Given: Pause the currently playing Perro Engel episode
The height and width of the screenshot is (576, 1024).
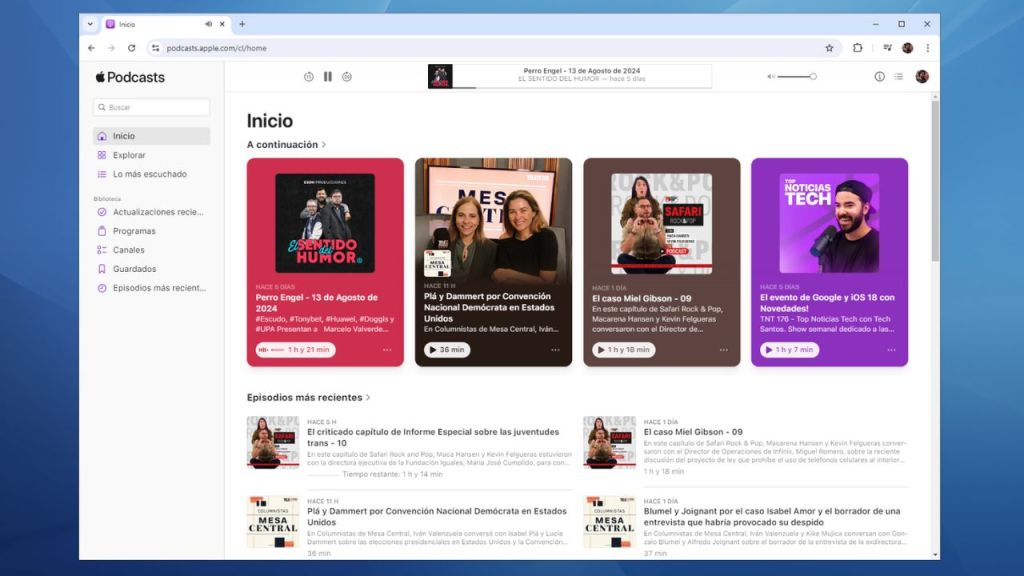Looking at the screenshot, I should [327, 76].
